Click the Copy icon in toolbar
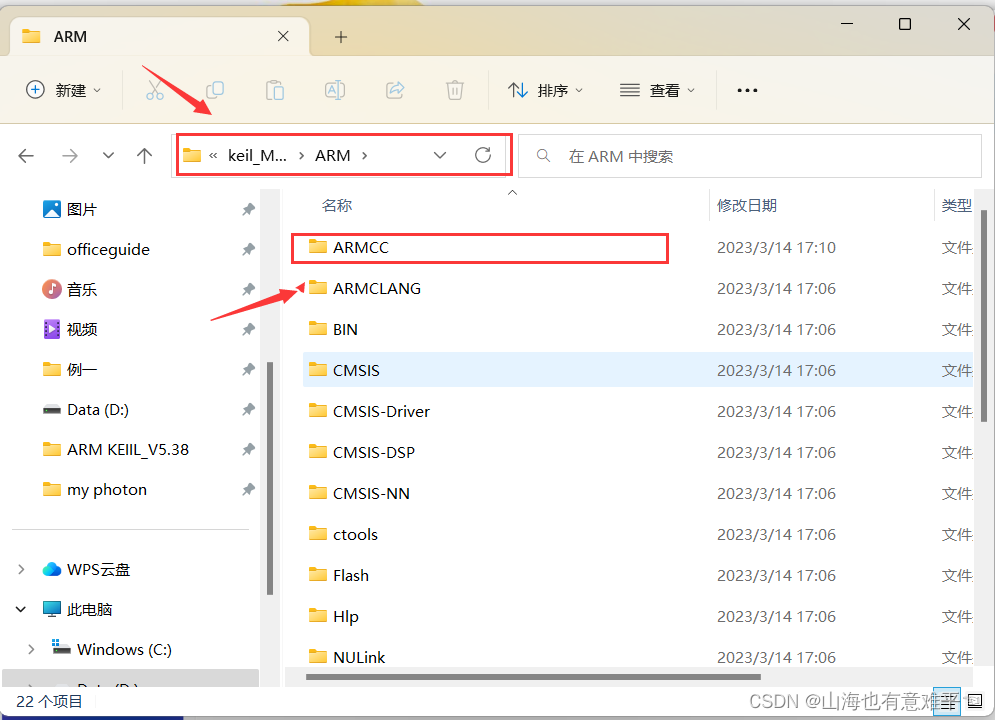 click(215, 90)
